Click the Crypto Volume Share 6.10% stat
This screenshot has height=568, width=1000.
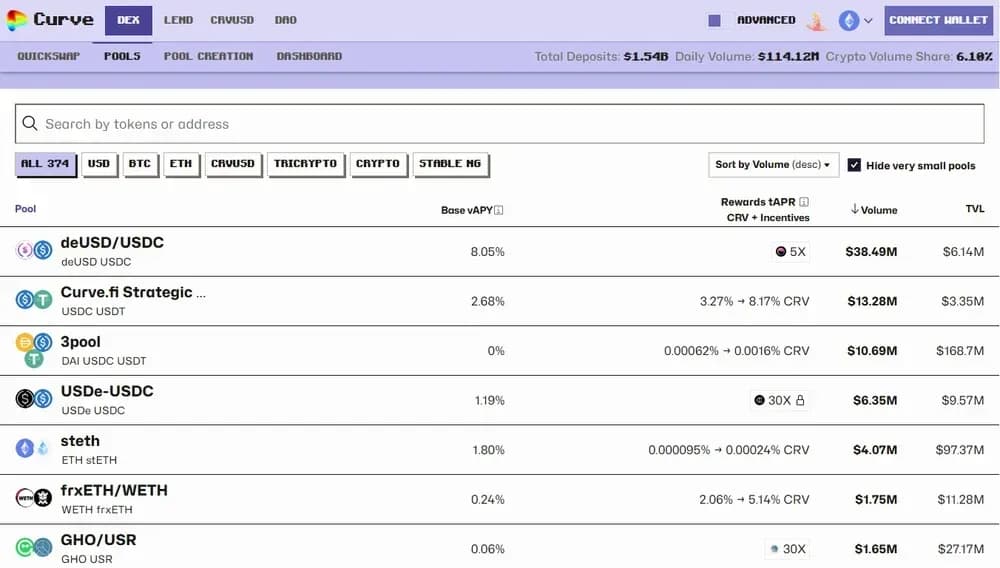click(909, 56)
